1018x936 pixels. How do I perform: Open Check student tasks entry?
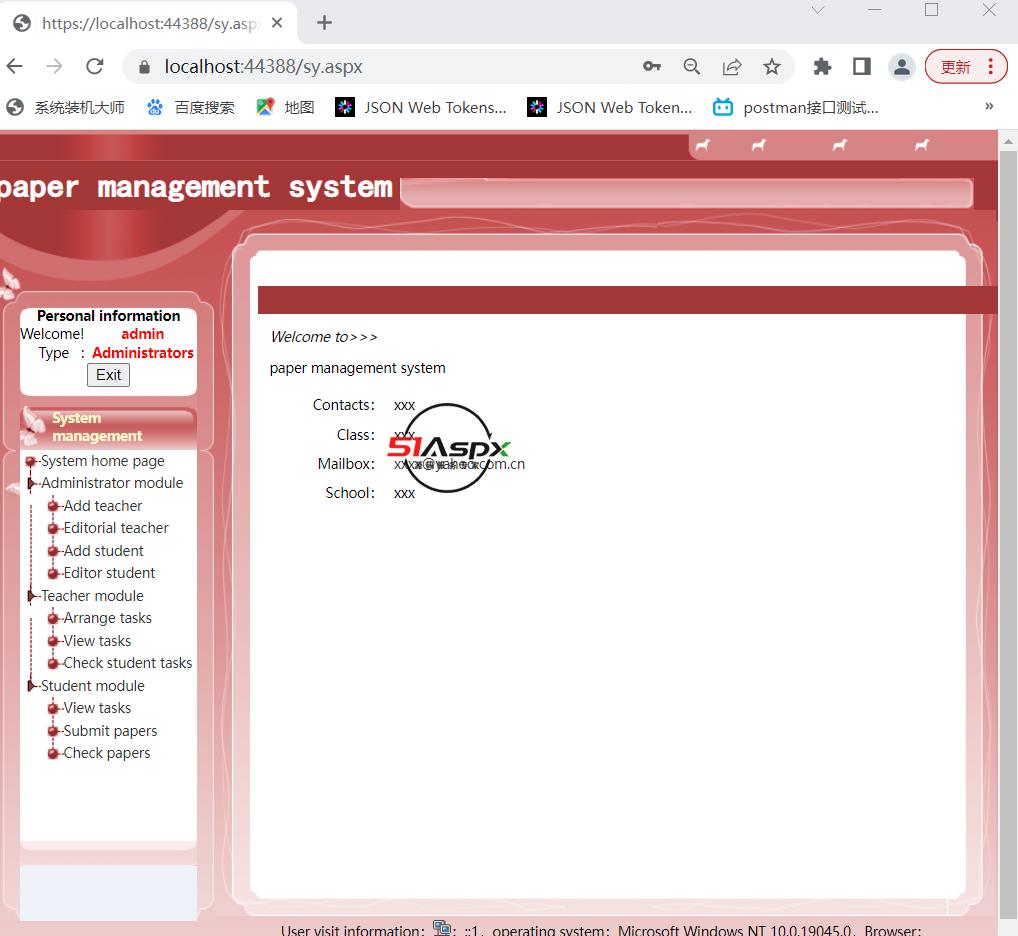[x=127, y=663]
